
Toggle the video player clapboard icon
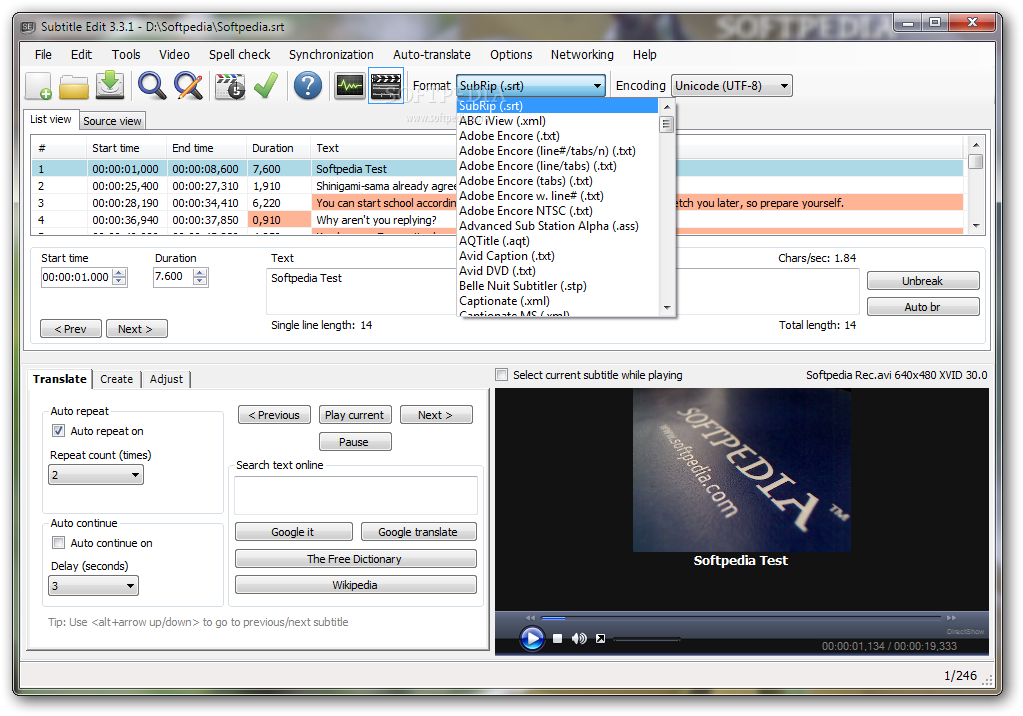(386, 86)
